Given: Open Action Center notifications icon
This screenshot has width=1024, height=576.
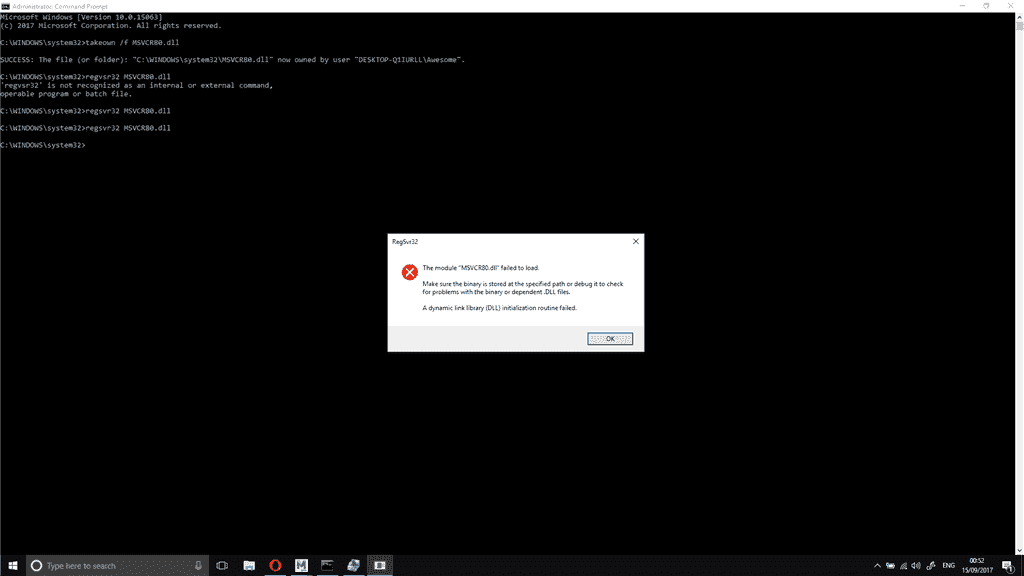Looking at the screenshot, I should (1008, 566).
